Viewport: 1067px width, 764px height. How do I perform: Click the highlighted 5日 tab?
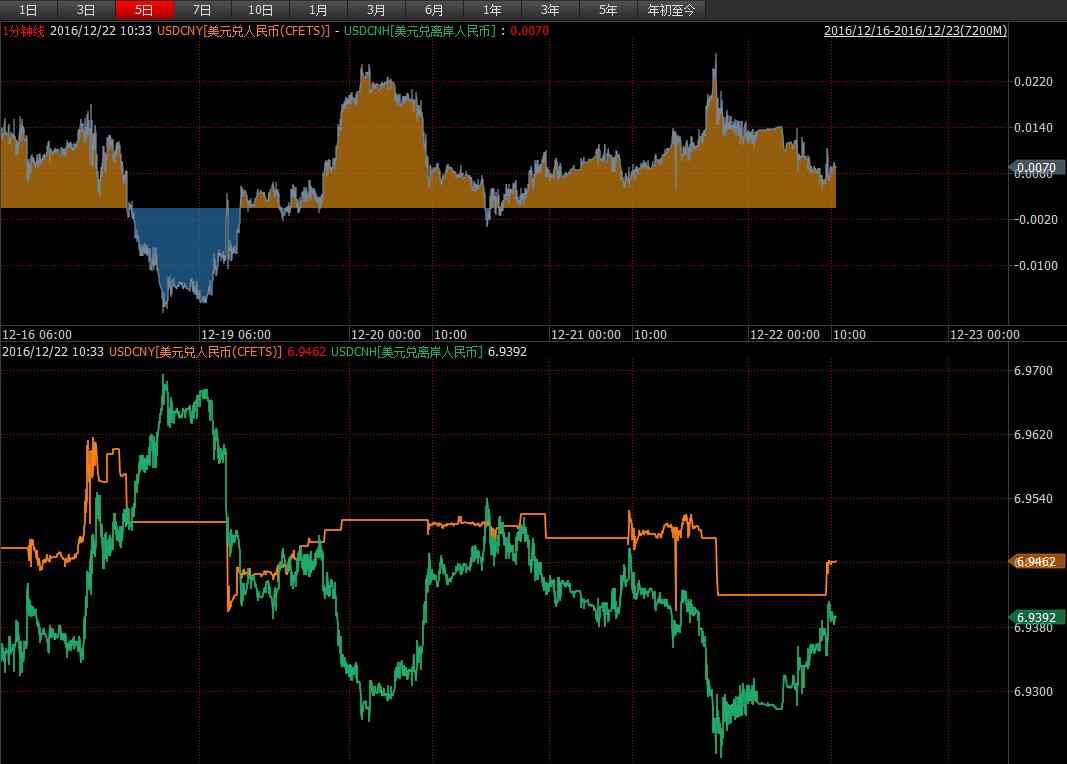(x=144, y=10)
